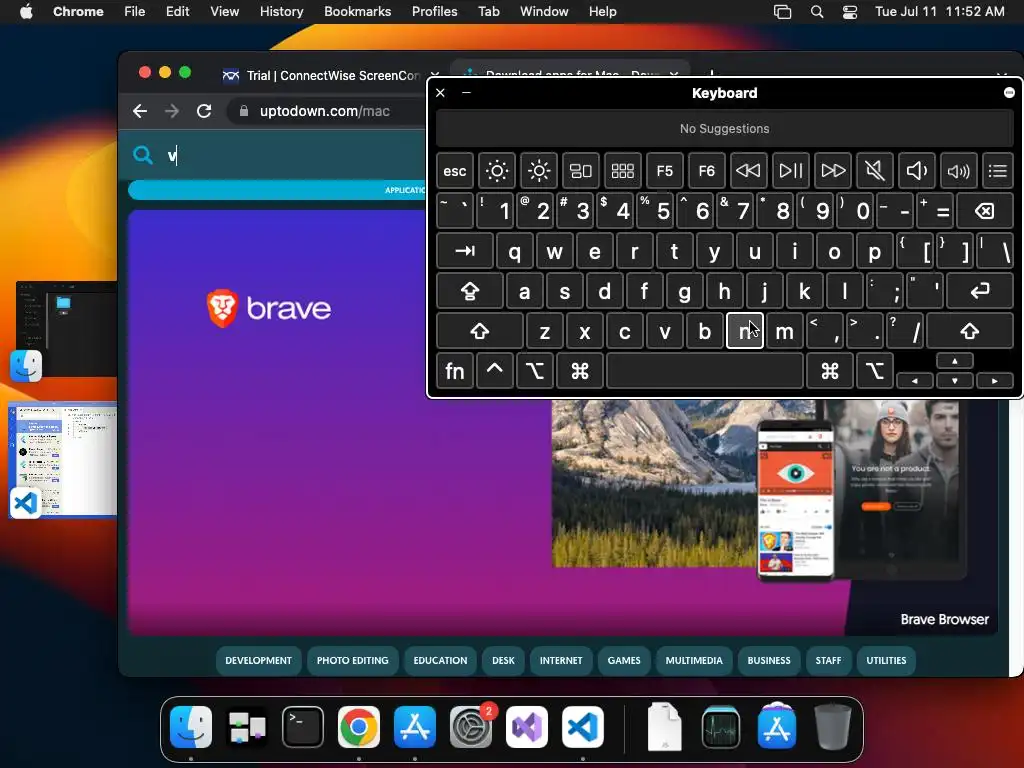Open the File menu in the menu bar

pyautogui.click(x=135, y=12)
